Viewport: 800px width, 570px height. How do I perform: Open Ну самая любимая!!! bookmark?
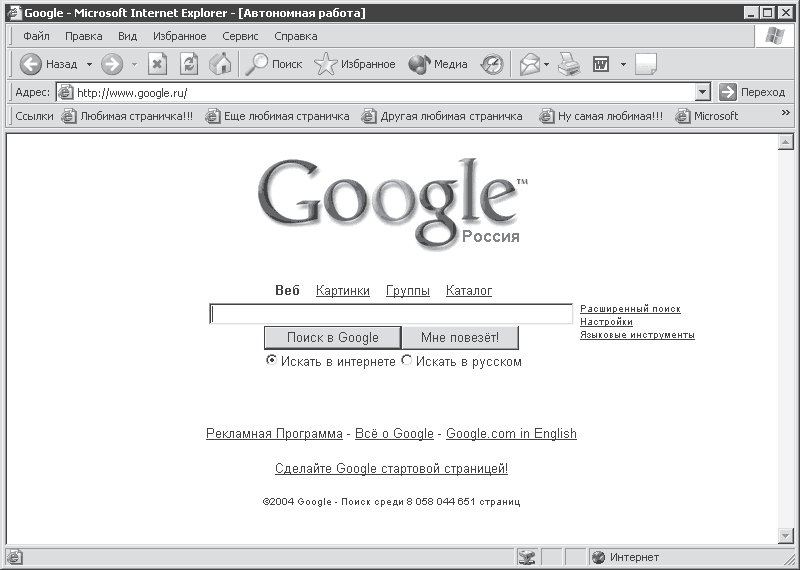601,116
